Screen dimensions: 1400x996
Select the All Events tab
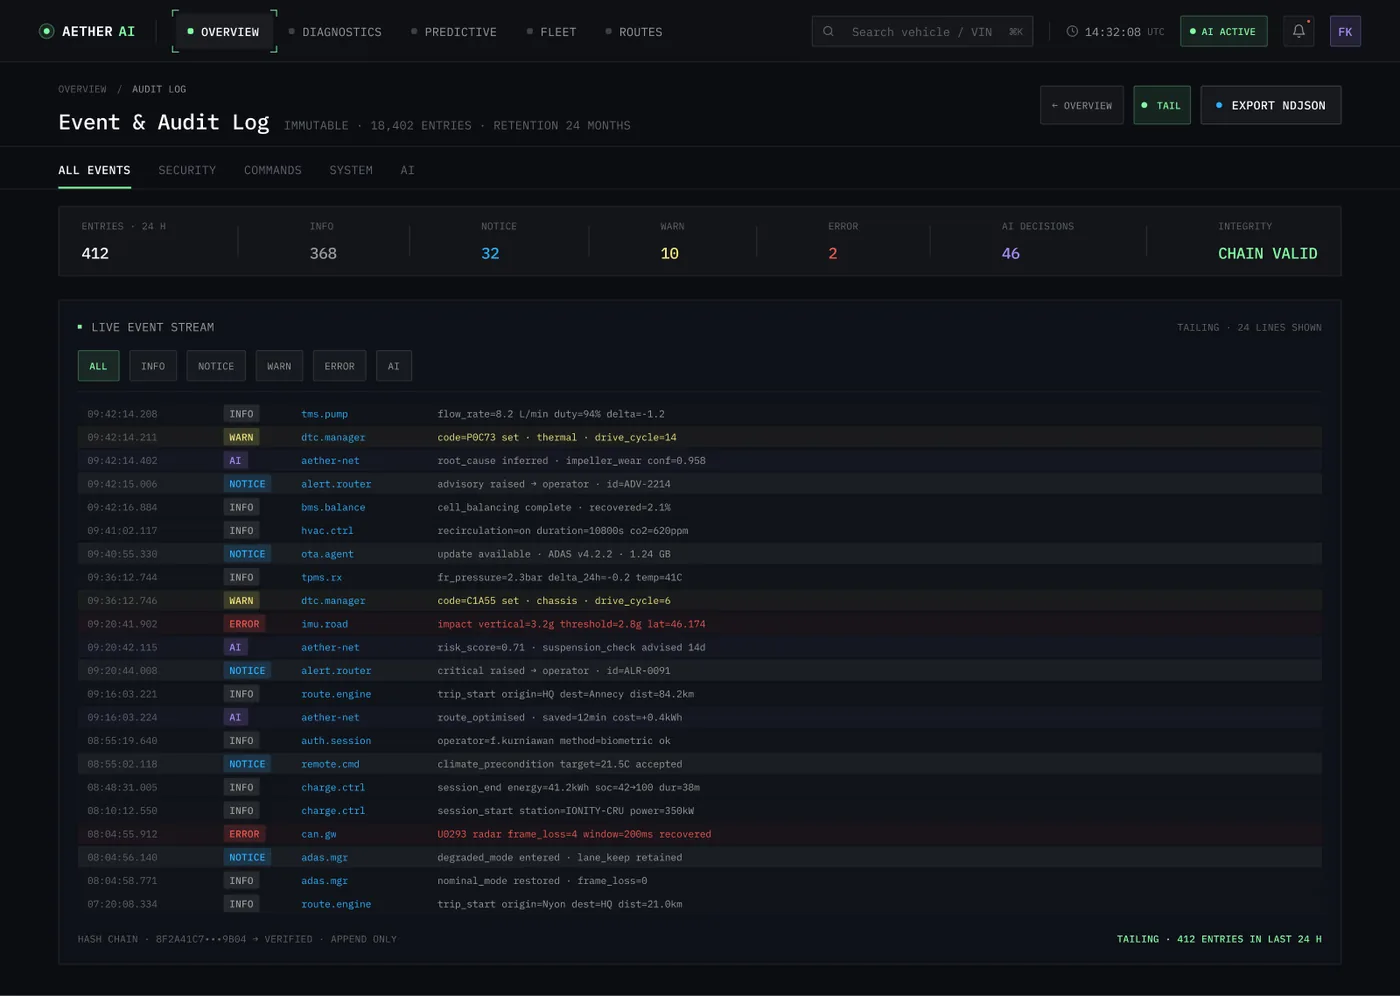pyautogui.click(x=94, y=170)
